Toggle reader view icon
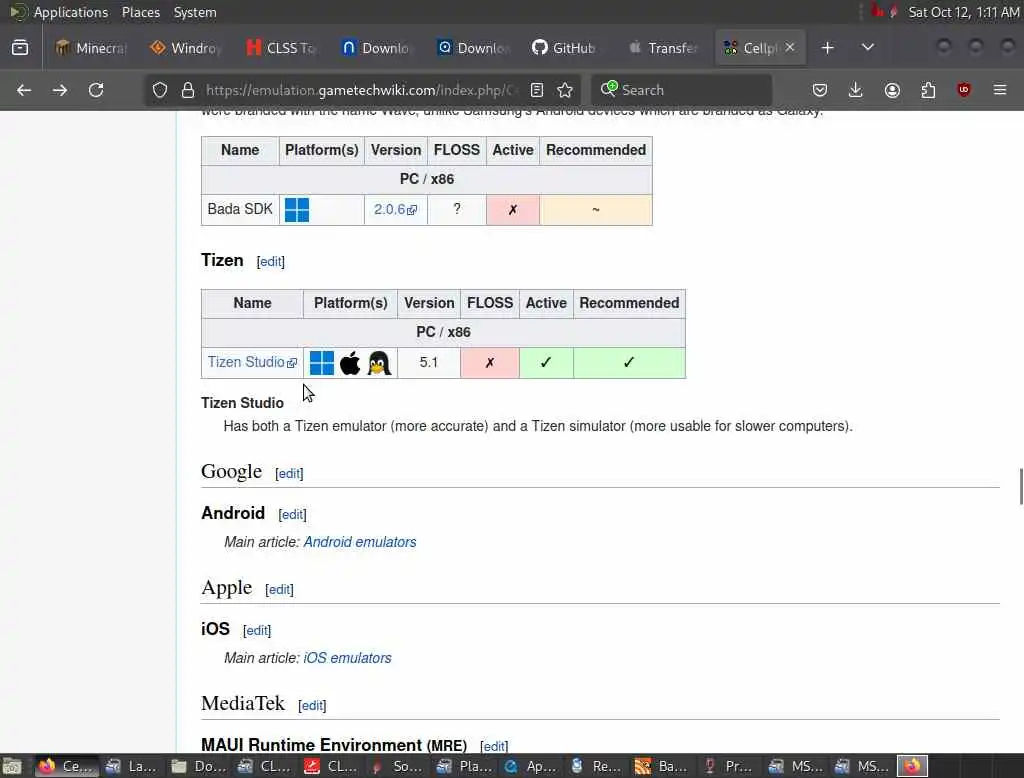 (537, 90)
